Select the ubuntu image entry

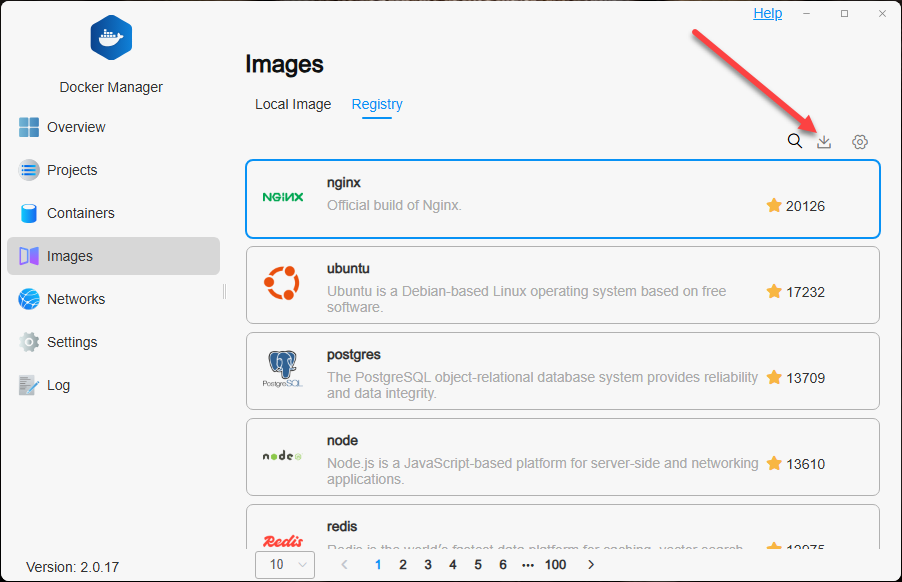point(563,285)
